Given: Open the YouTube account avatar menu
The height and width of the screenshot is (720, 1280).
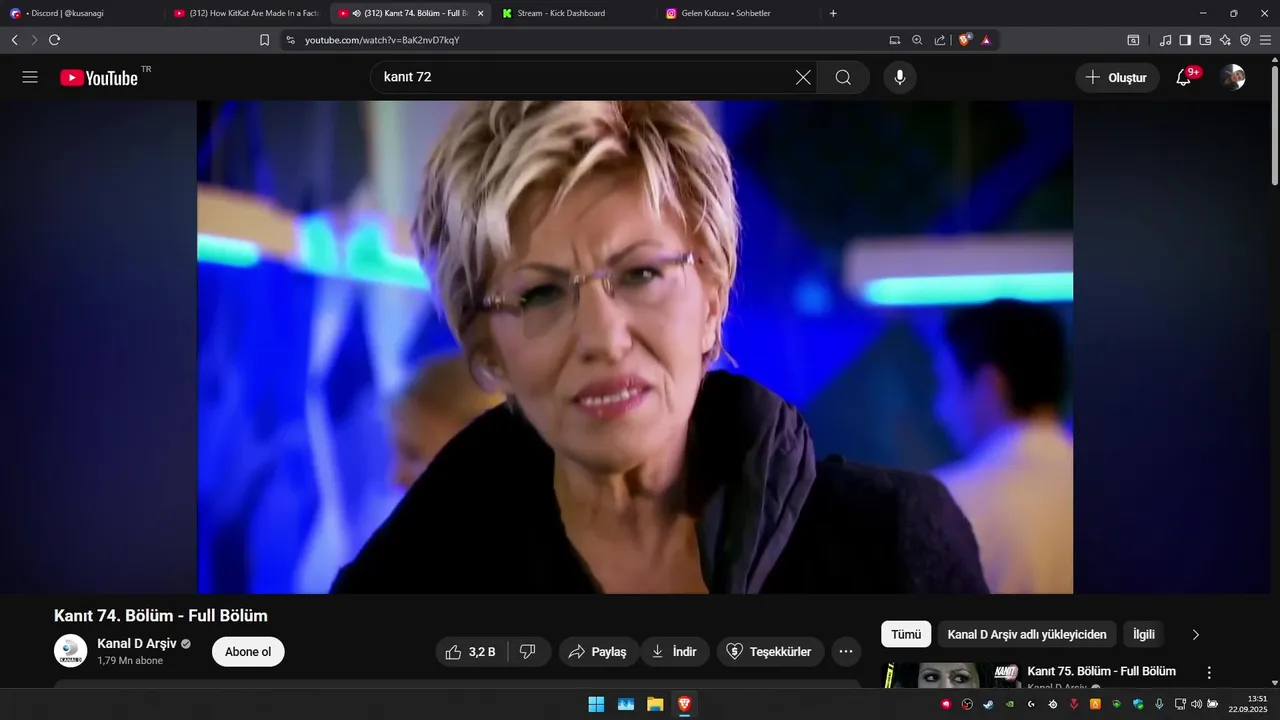Looking at the screenshot, I should (x=1233, y=77).
